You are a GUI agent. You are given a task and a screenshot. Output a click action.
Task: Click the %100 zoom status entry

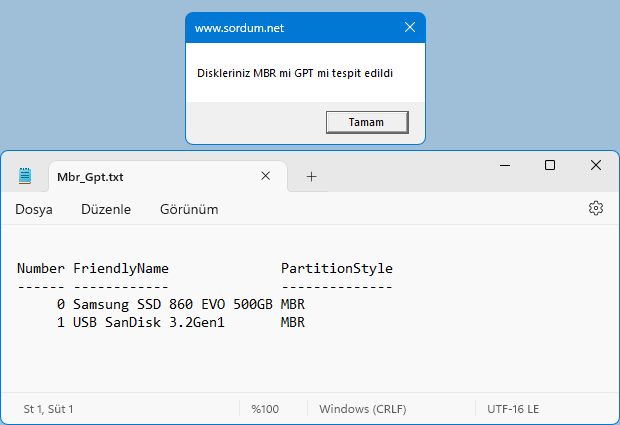265,409
